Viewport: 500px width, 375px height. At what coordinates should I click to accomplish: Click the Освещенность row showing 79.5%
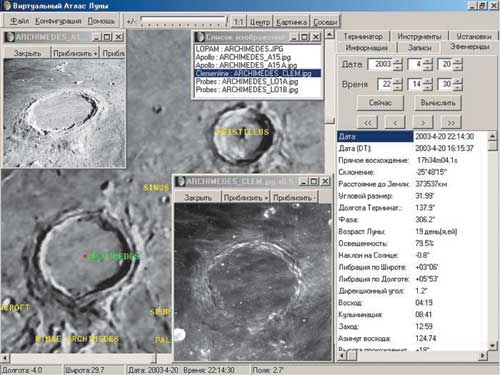pos(412,243)
